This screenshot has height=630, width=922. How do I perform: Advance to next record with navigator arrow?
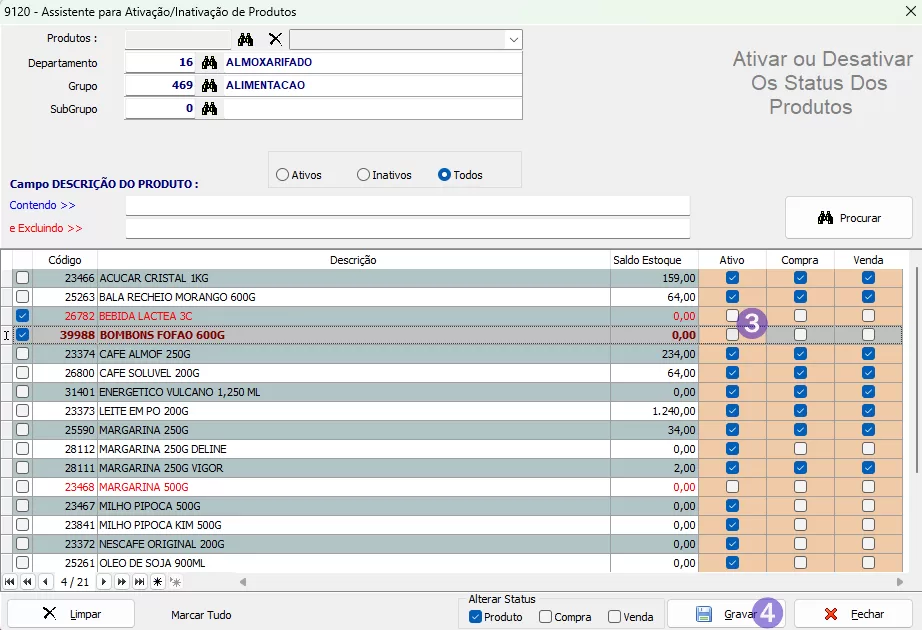[x=104, y=581]
